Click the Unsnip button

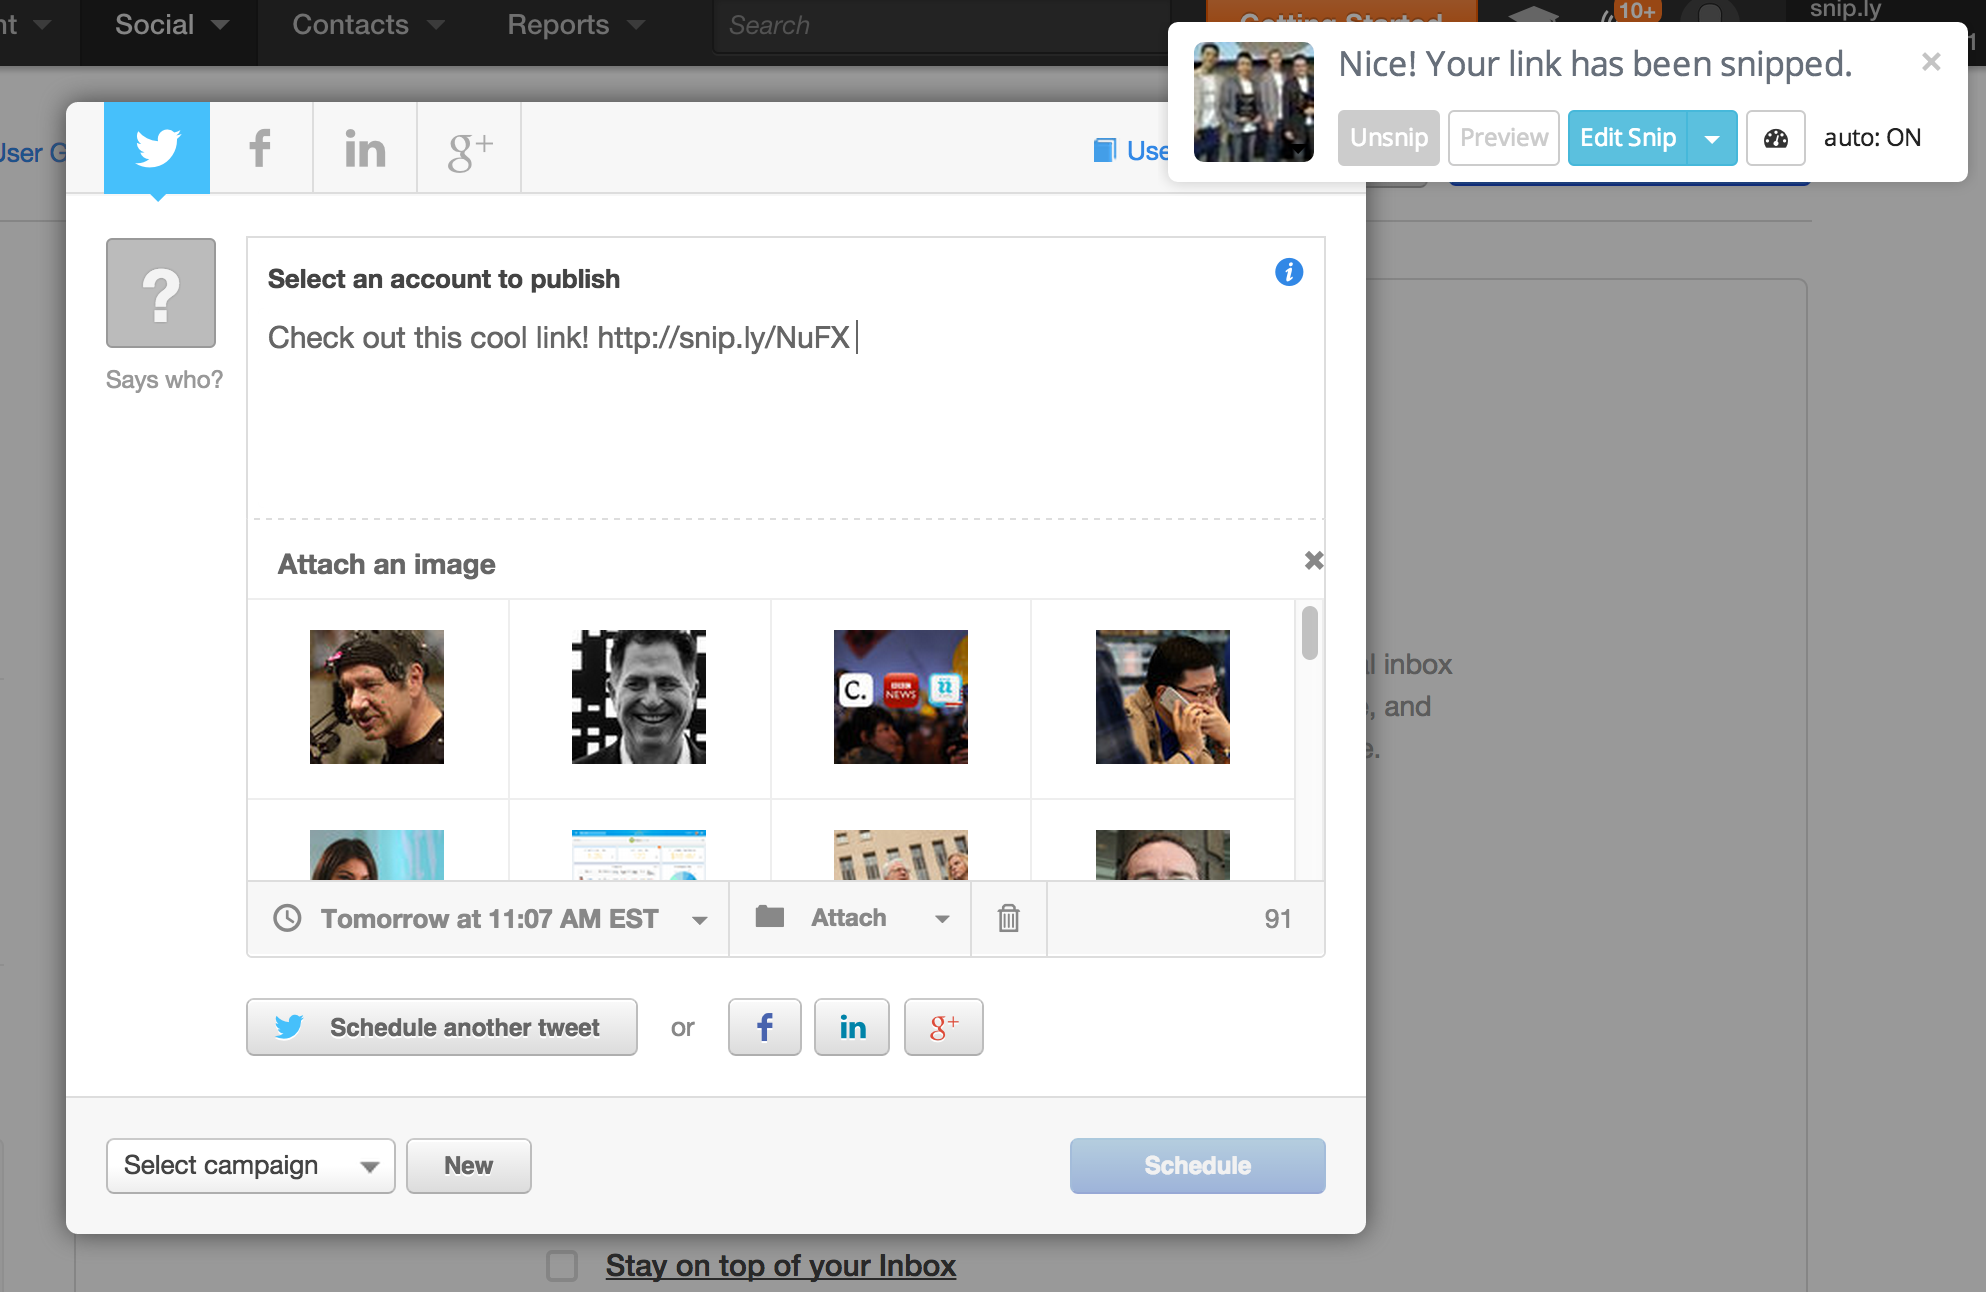pos(1388,138)
